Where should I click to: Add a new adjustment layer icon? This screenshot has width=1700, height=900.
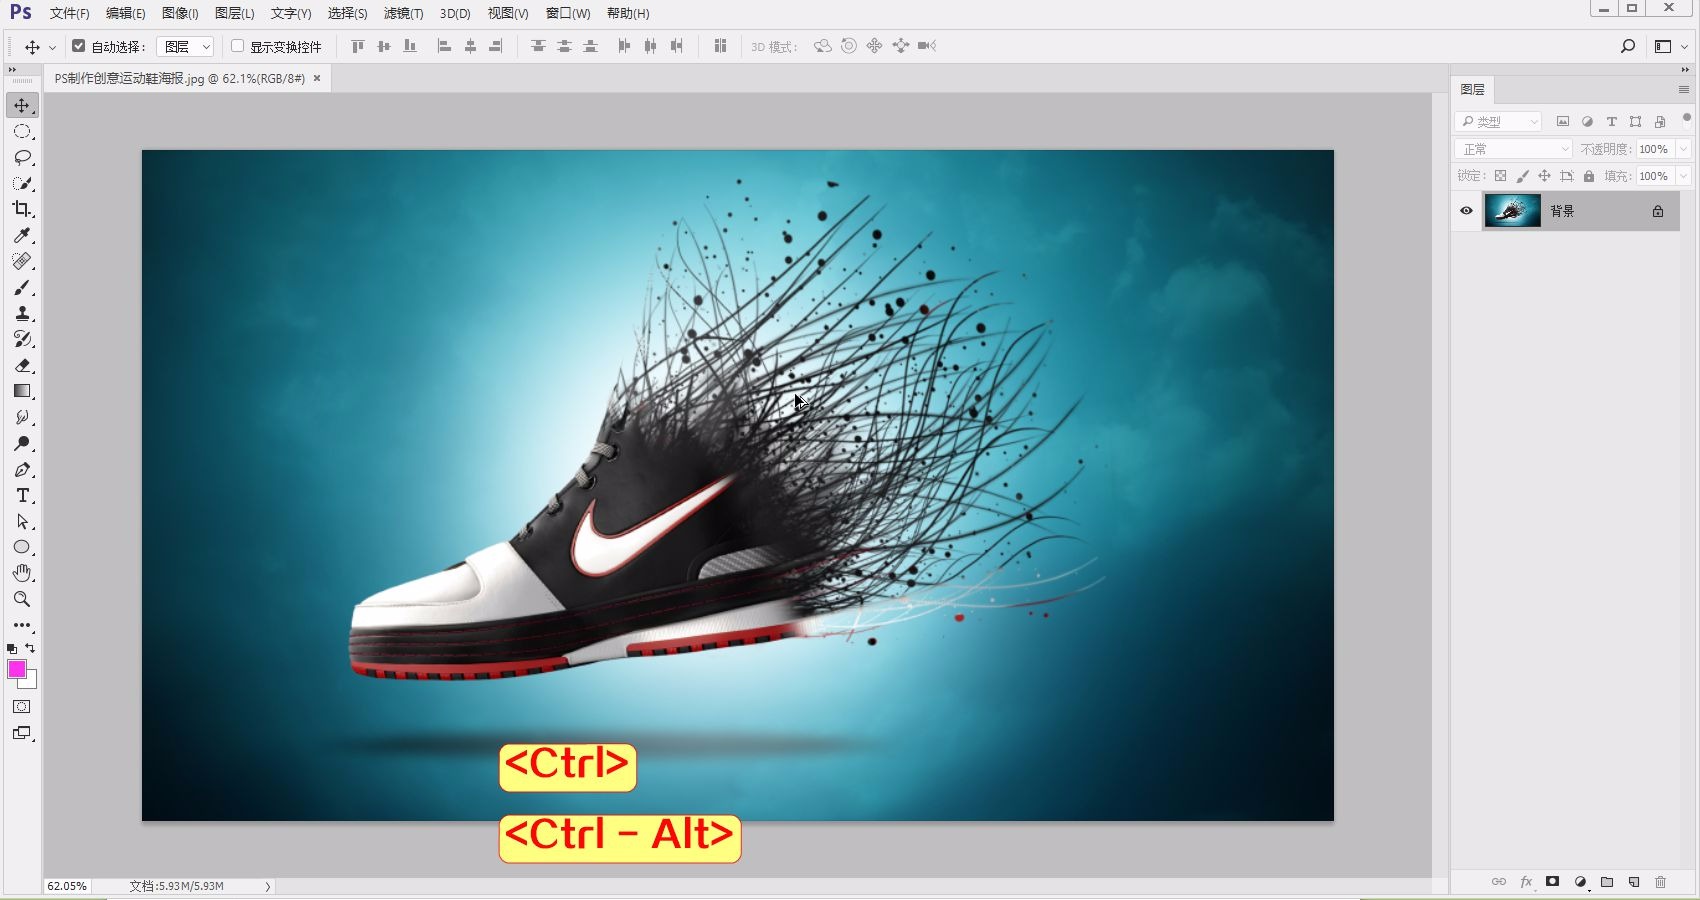click(x=1581, y=882)
